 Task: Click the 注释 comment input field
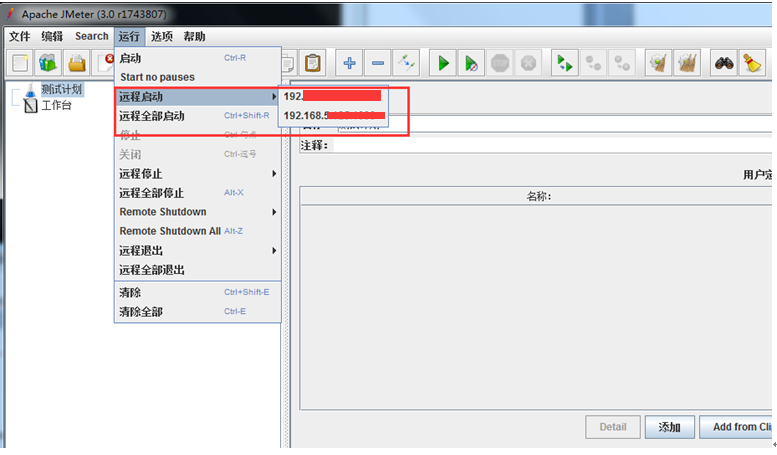[553, 145]
